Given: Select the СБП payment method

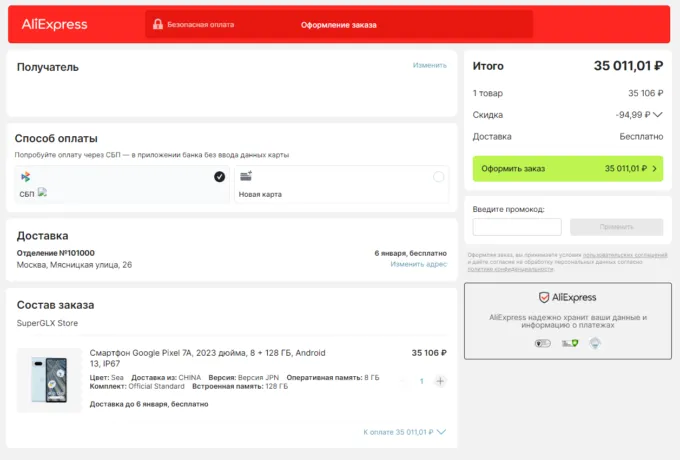Looking at the screenshot, I should click(122, 185).
